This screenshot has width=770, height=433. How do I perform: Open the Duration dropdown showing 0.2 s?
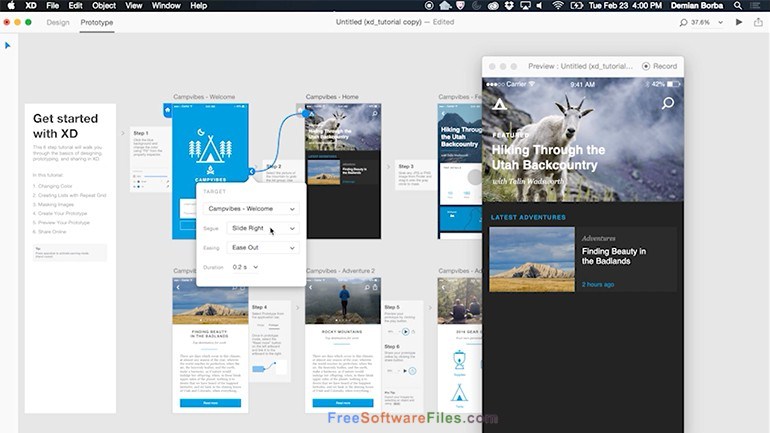click(x=245, y=267)
